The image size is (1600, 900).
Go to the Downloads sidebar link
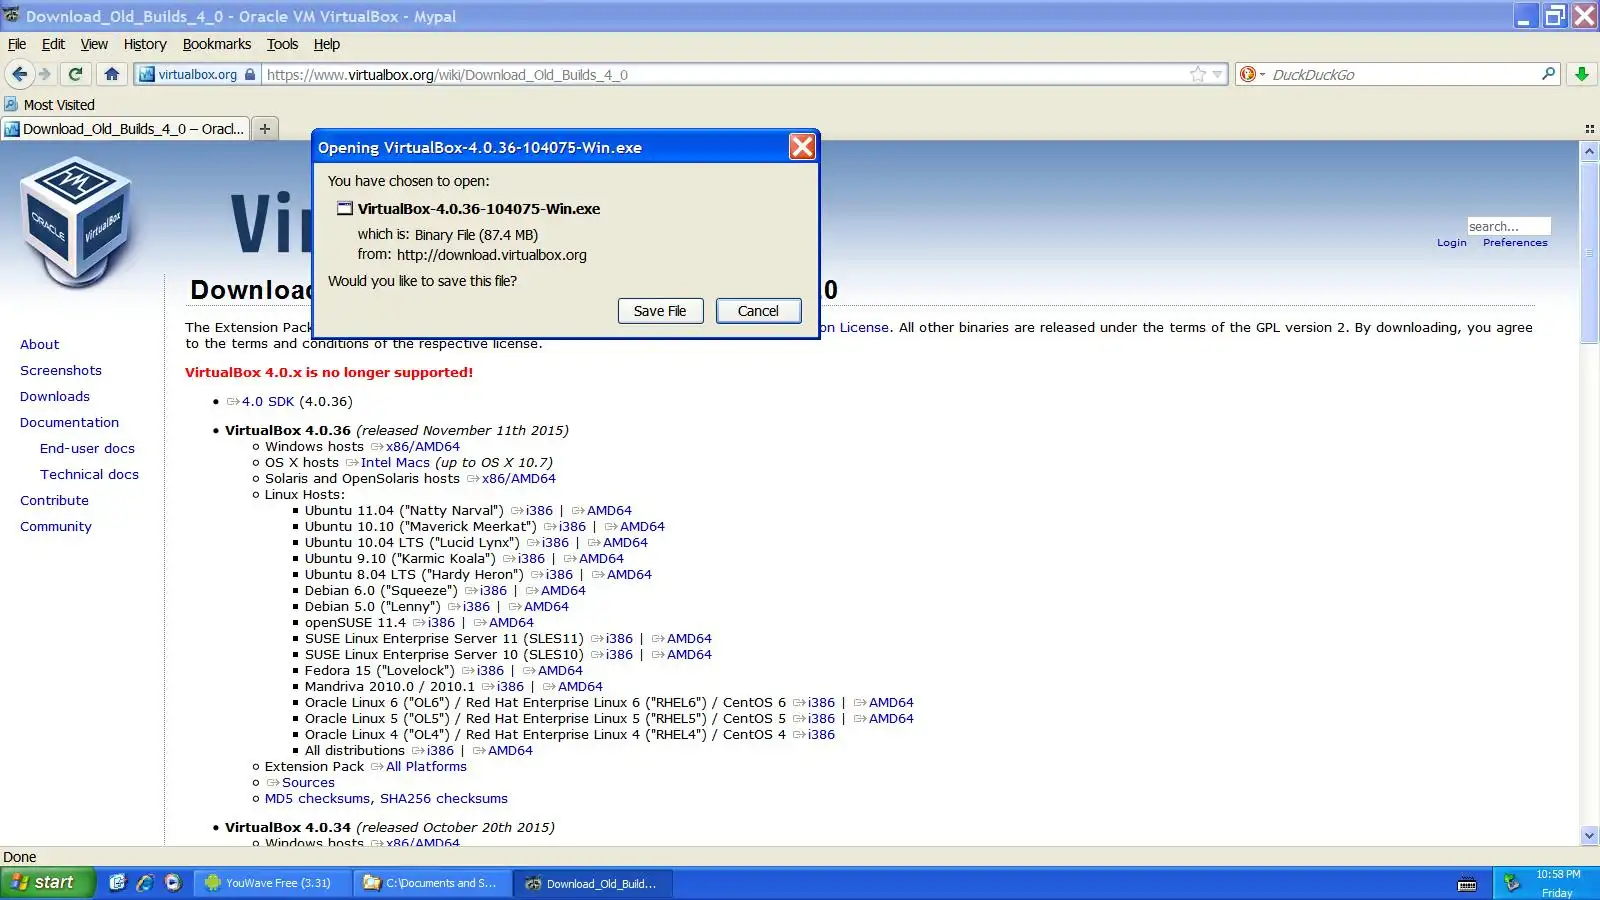tap(55, 396)
